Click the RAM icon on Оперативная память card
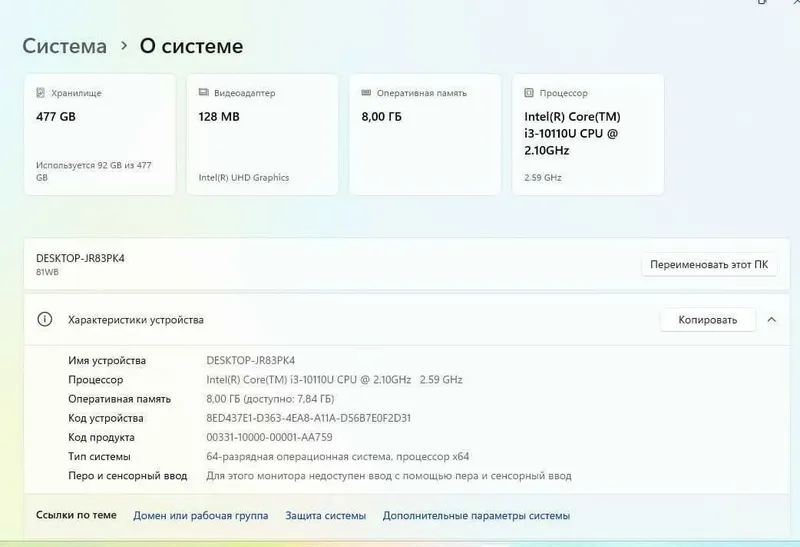The width and height of the screenshot is (800, 547). (x=366, y=92)
